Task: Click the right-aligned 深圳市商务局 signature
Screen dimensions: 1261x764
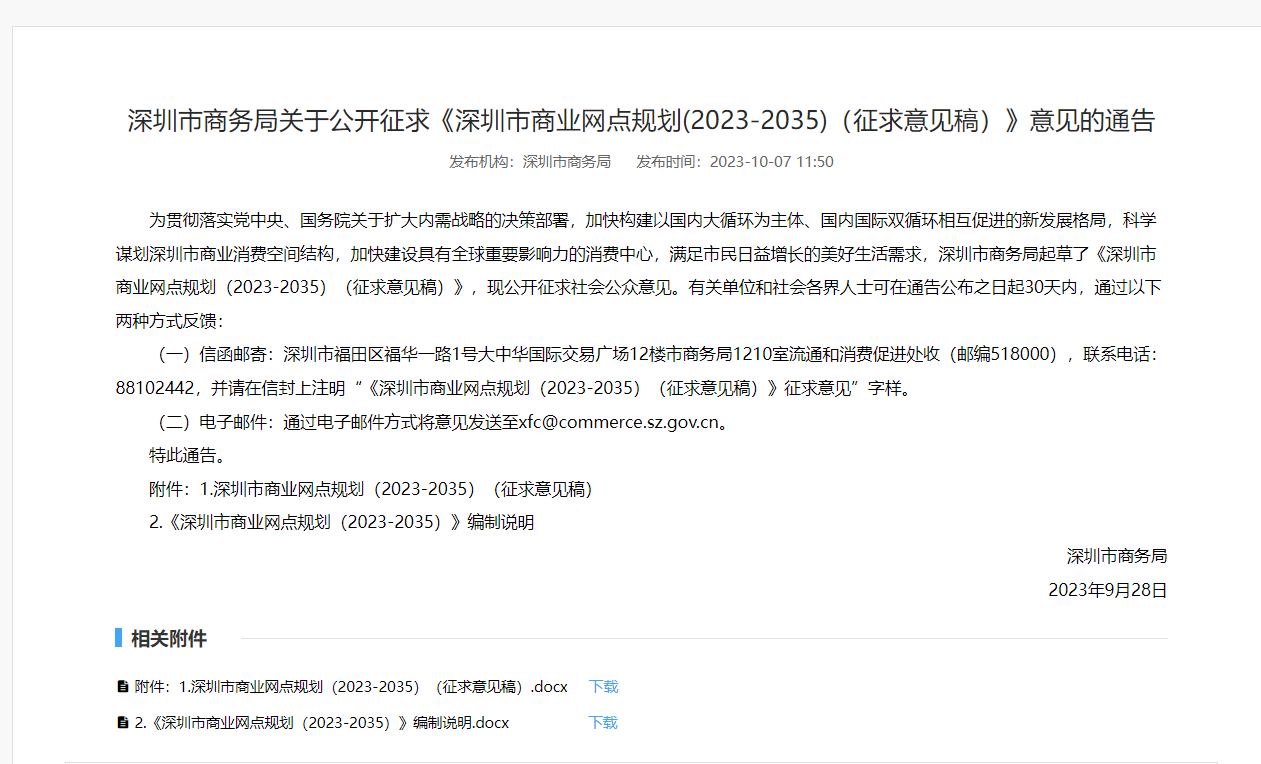Action: [x=1117, y=556]
